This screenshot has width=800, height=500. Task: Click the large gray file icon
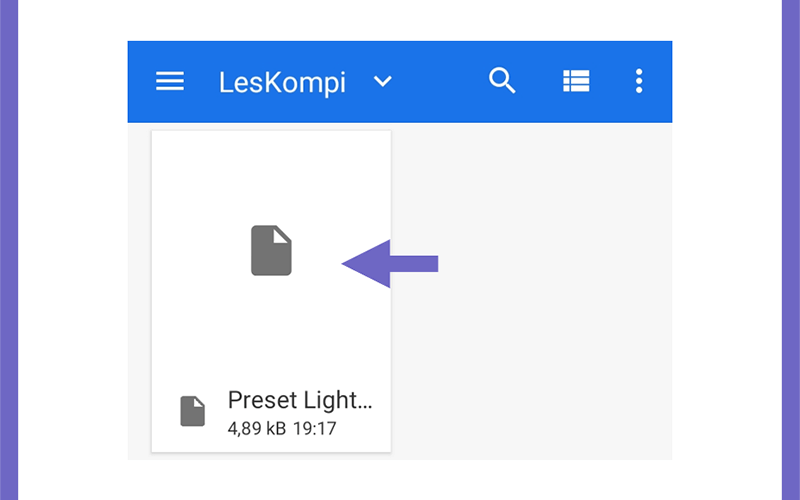271,251
